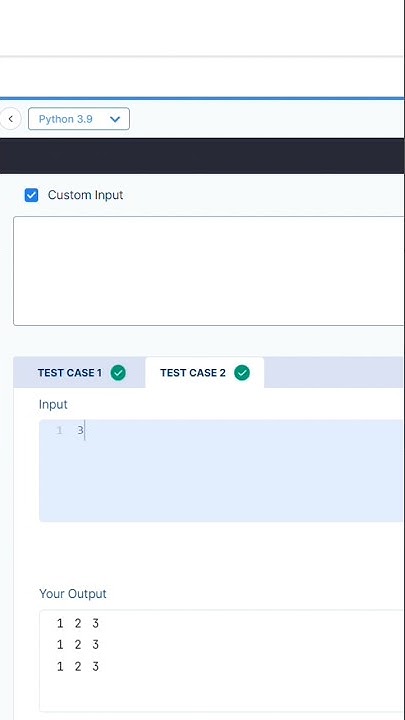Switch to the TEST CASE 1 tab
Image resolution: width=405 pixels, height=720 pixels.
tap(79, 372)
